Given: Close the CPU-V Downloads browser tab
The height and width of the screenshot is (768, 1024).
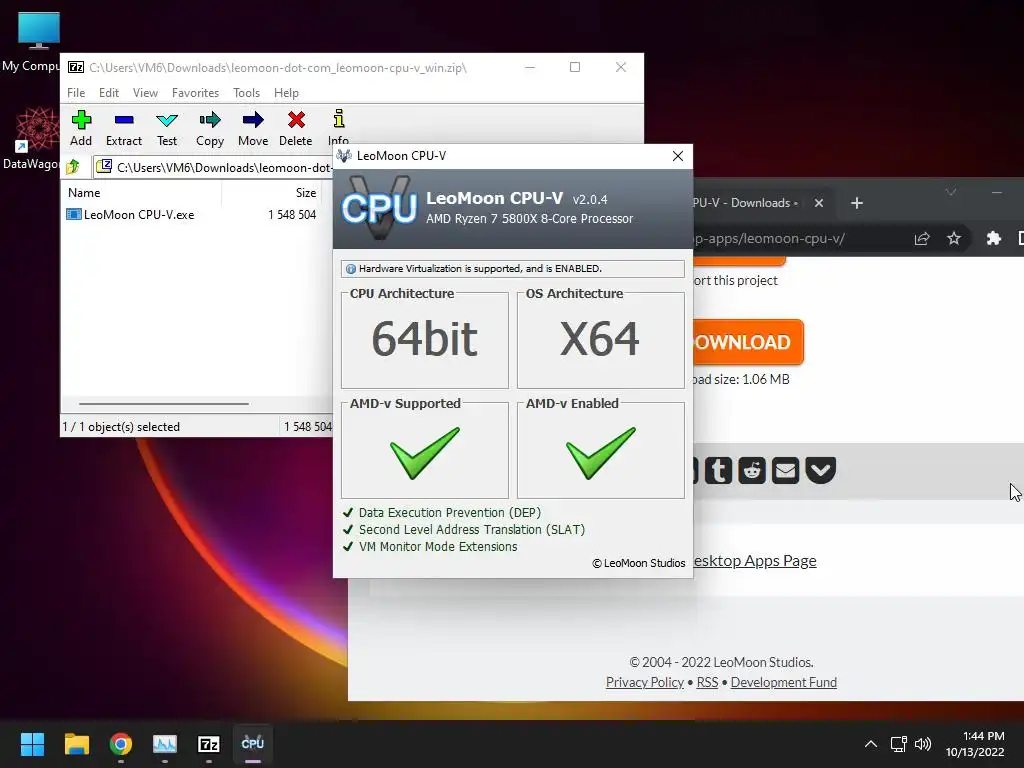Looking at the screenshot, I should pyautogui.click(x=819, y=203).
